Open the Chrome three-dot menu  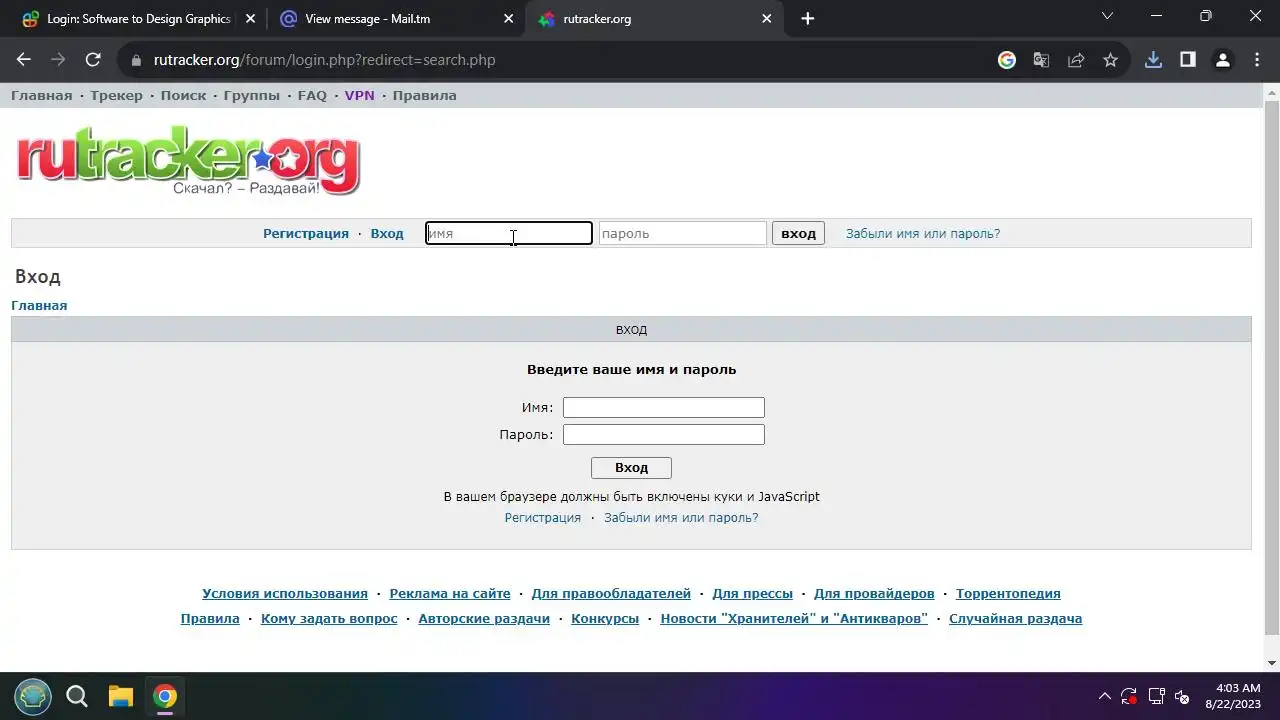(x=1257, y=60)
